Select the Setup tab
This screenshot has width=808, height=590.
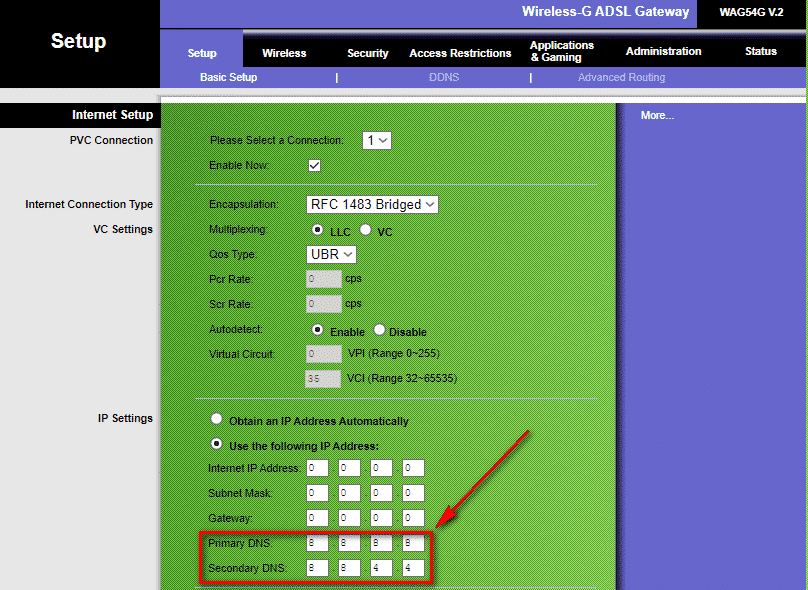click(202, 53)
